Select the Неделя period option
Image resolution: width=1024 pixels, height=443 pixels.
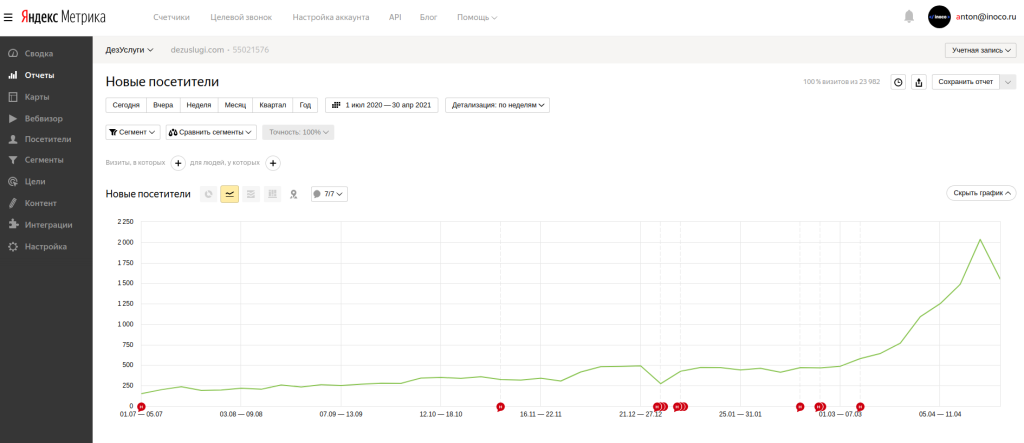click(199, 105)
